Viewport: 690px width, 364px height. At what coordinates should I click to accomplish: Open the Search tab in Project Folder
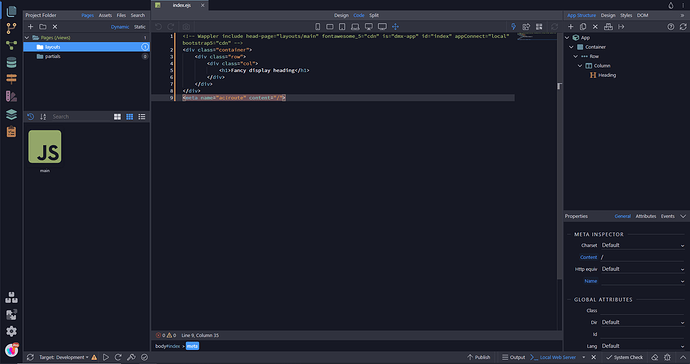point(138,15)
